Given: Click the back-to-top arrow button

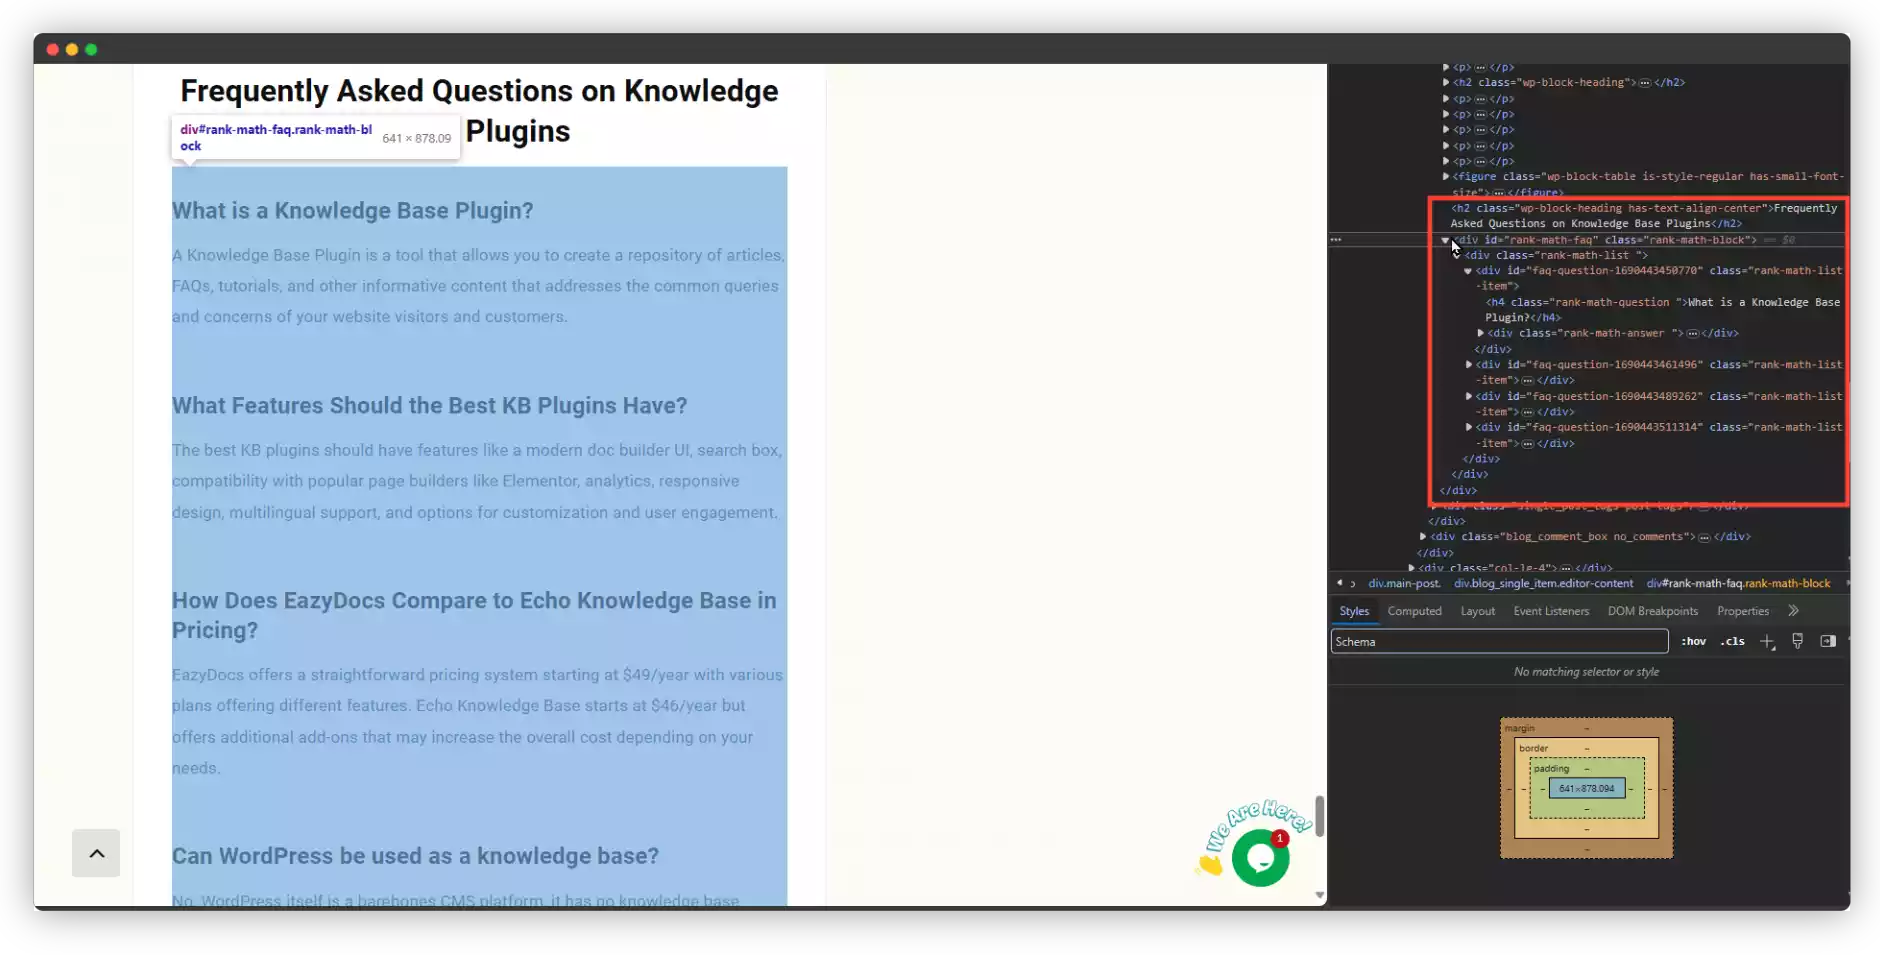Looking at the screenshot, I should pyautogui.click(x=96, y=853).
